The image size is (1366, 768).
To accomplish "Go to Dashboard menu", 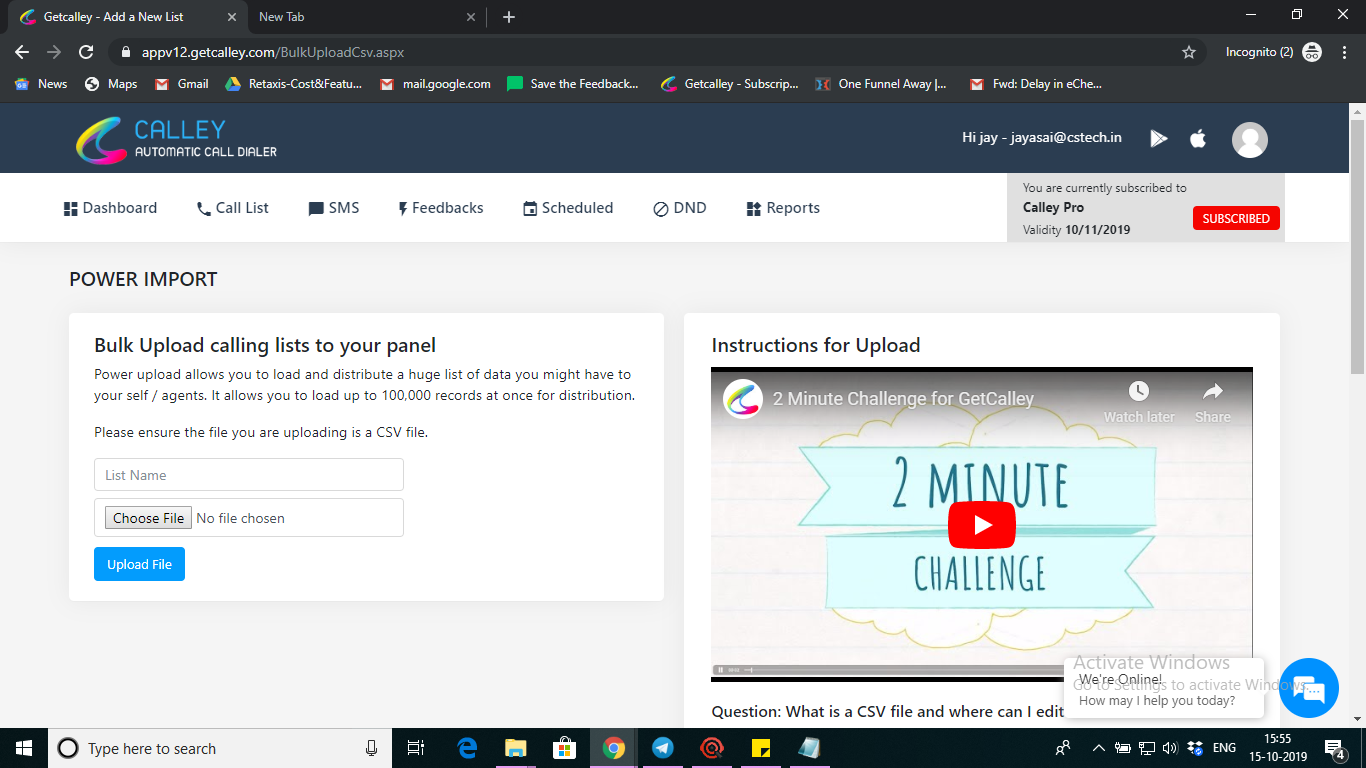I will point(111,208).
